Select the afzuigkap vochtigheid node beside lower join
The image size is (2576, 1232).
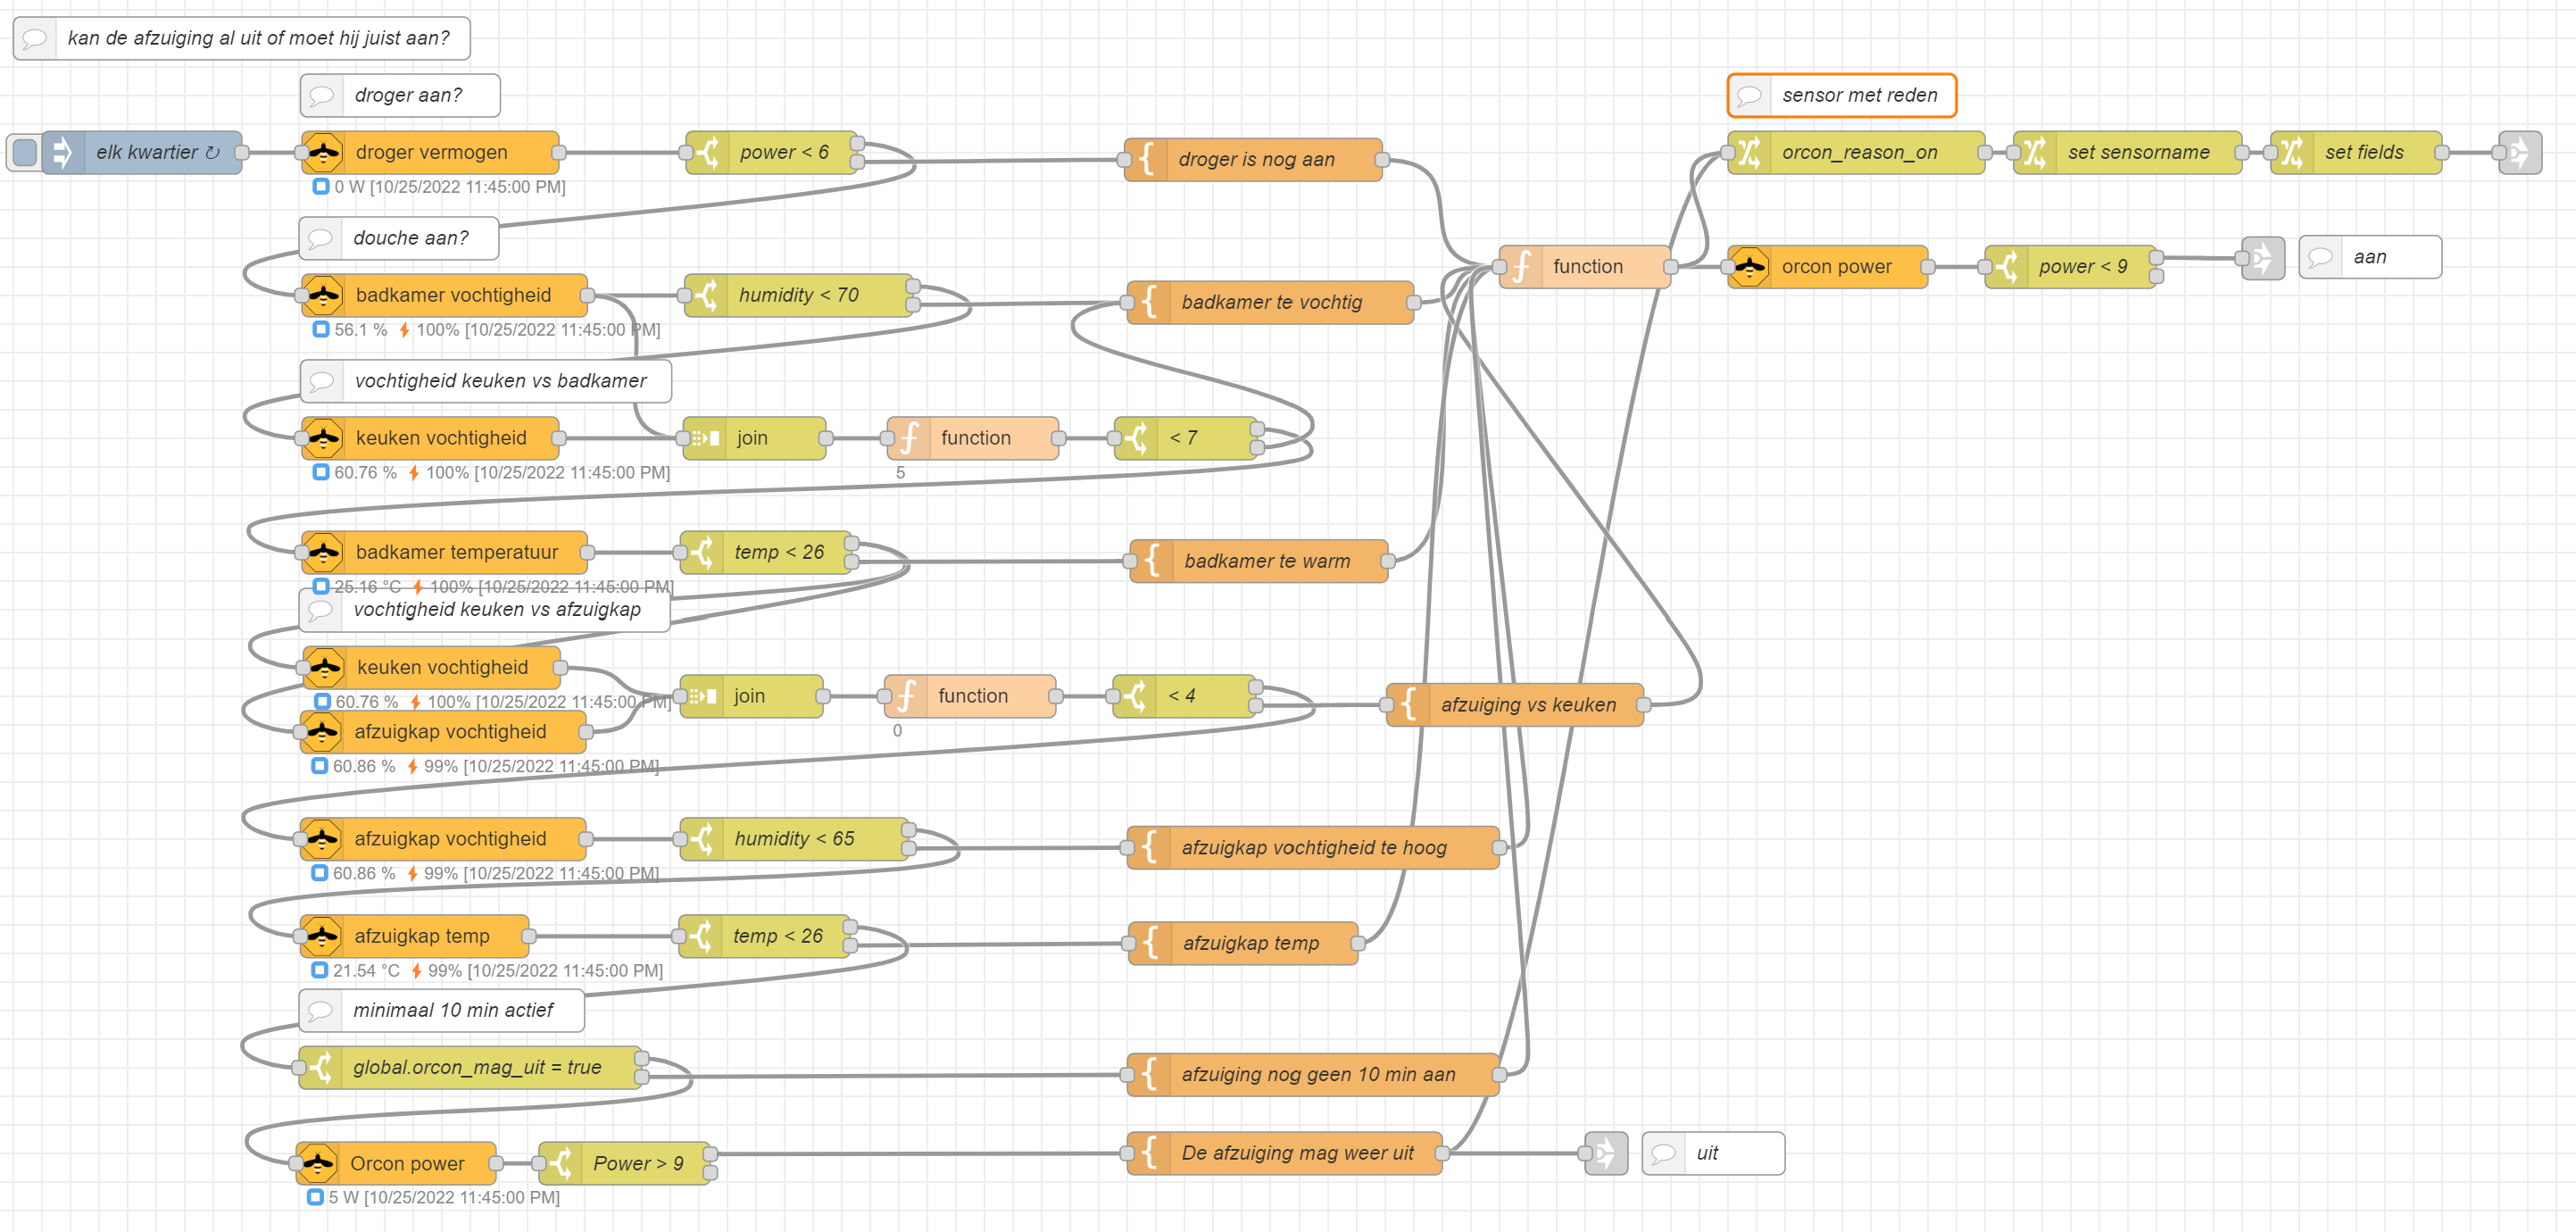pyautogui.click(x=443, y=732)
